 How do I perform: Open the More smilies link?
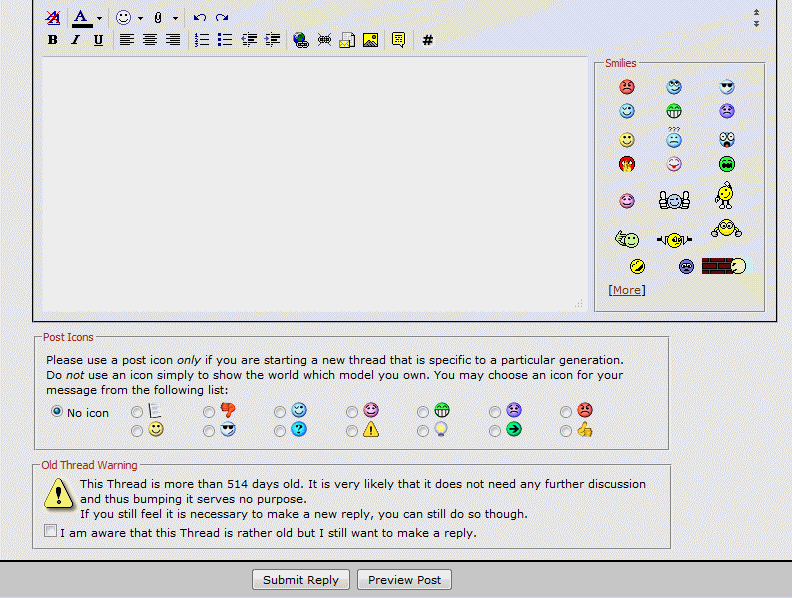click(627, 290)
